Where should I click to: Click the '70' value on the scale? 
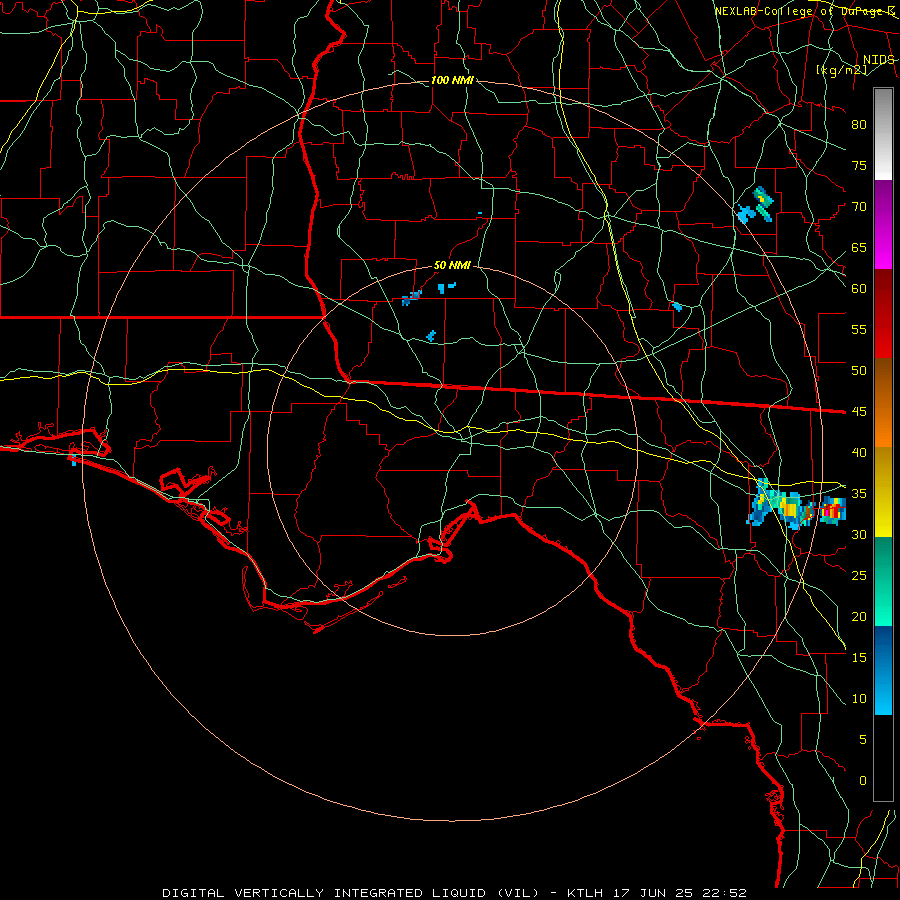click(859, 207)
